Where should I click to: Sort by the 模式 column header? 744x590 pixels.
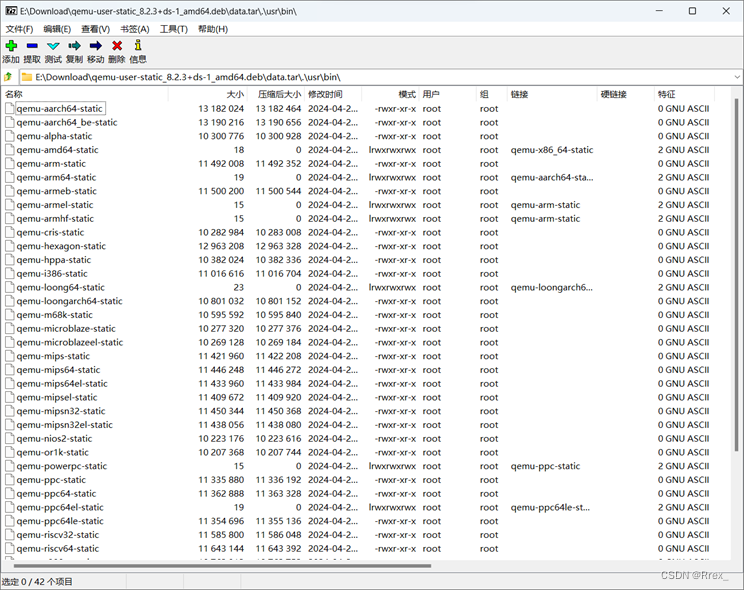(390, 94)
